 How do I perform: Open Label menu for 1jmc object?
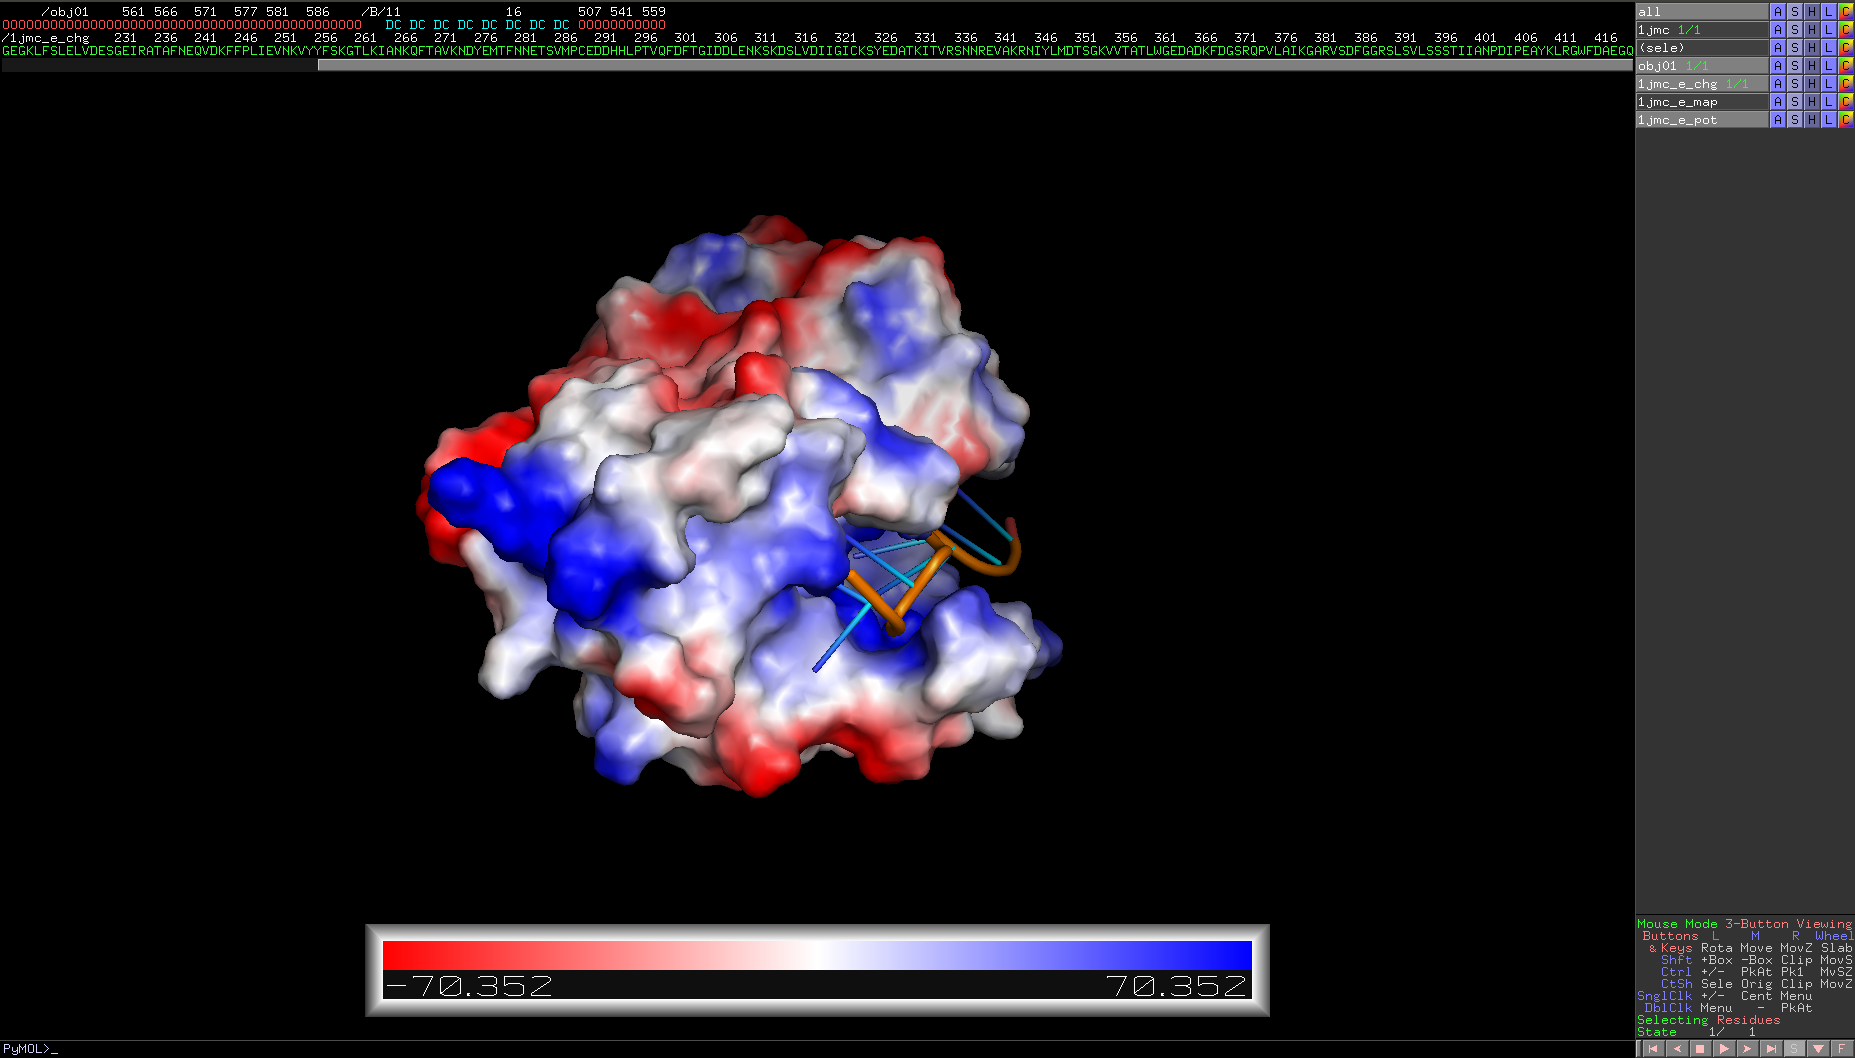coord(1829,30)
